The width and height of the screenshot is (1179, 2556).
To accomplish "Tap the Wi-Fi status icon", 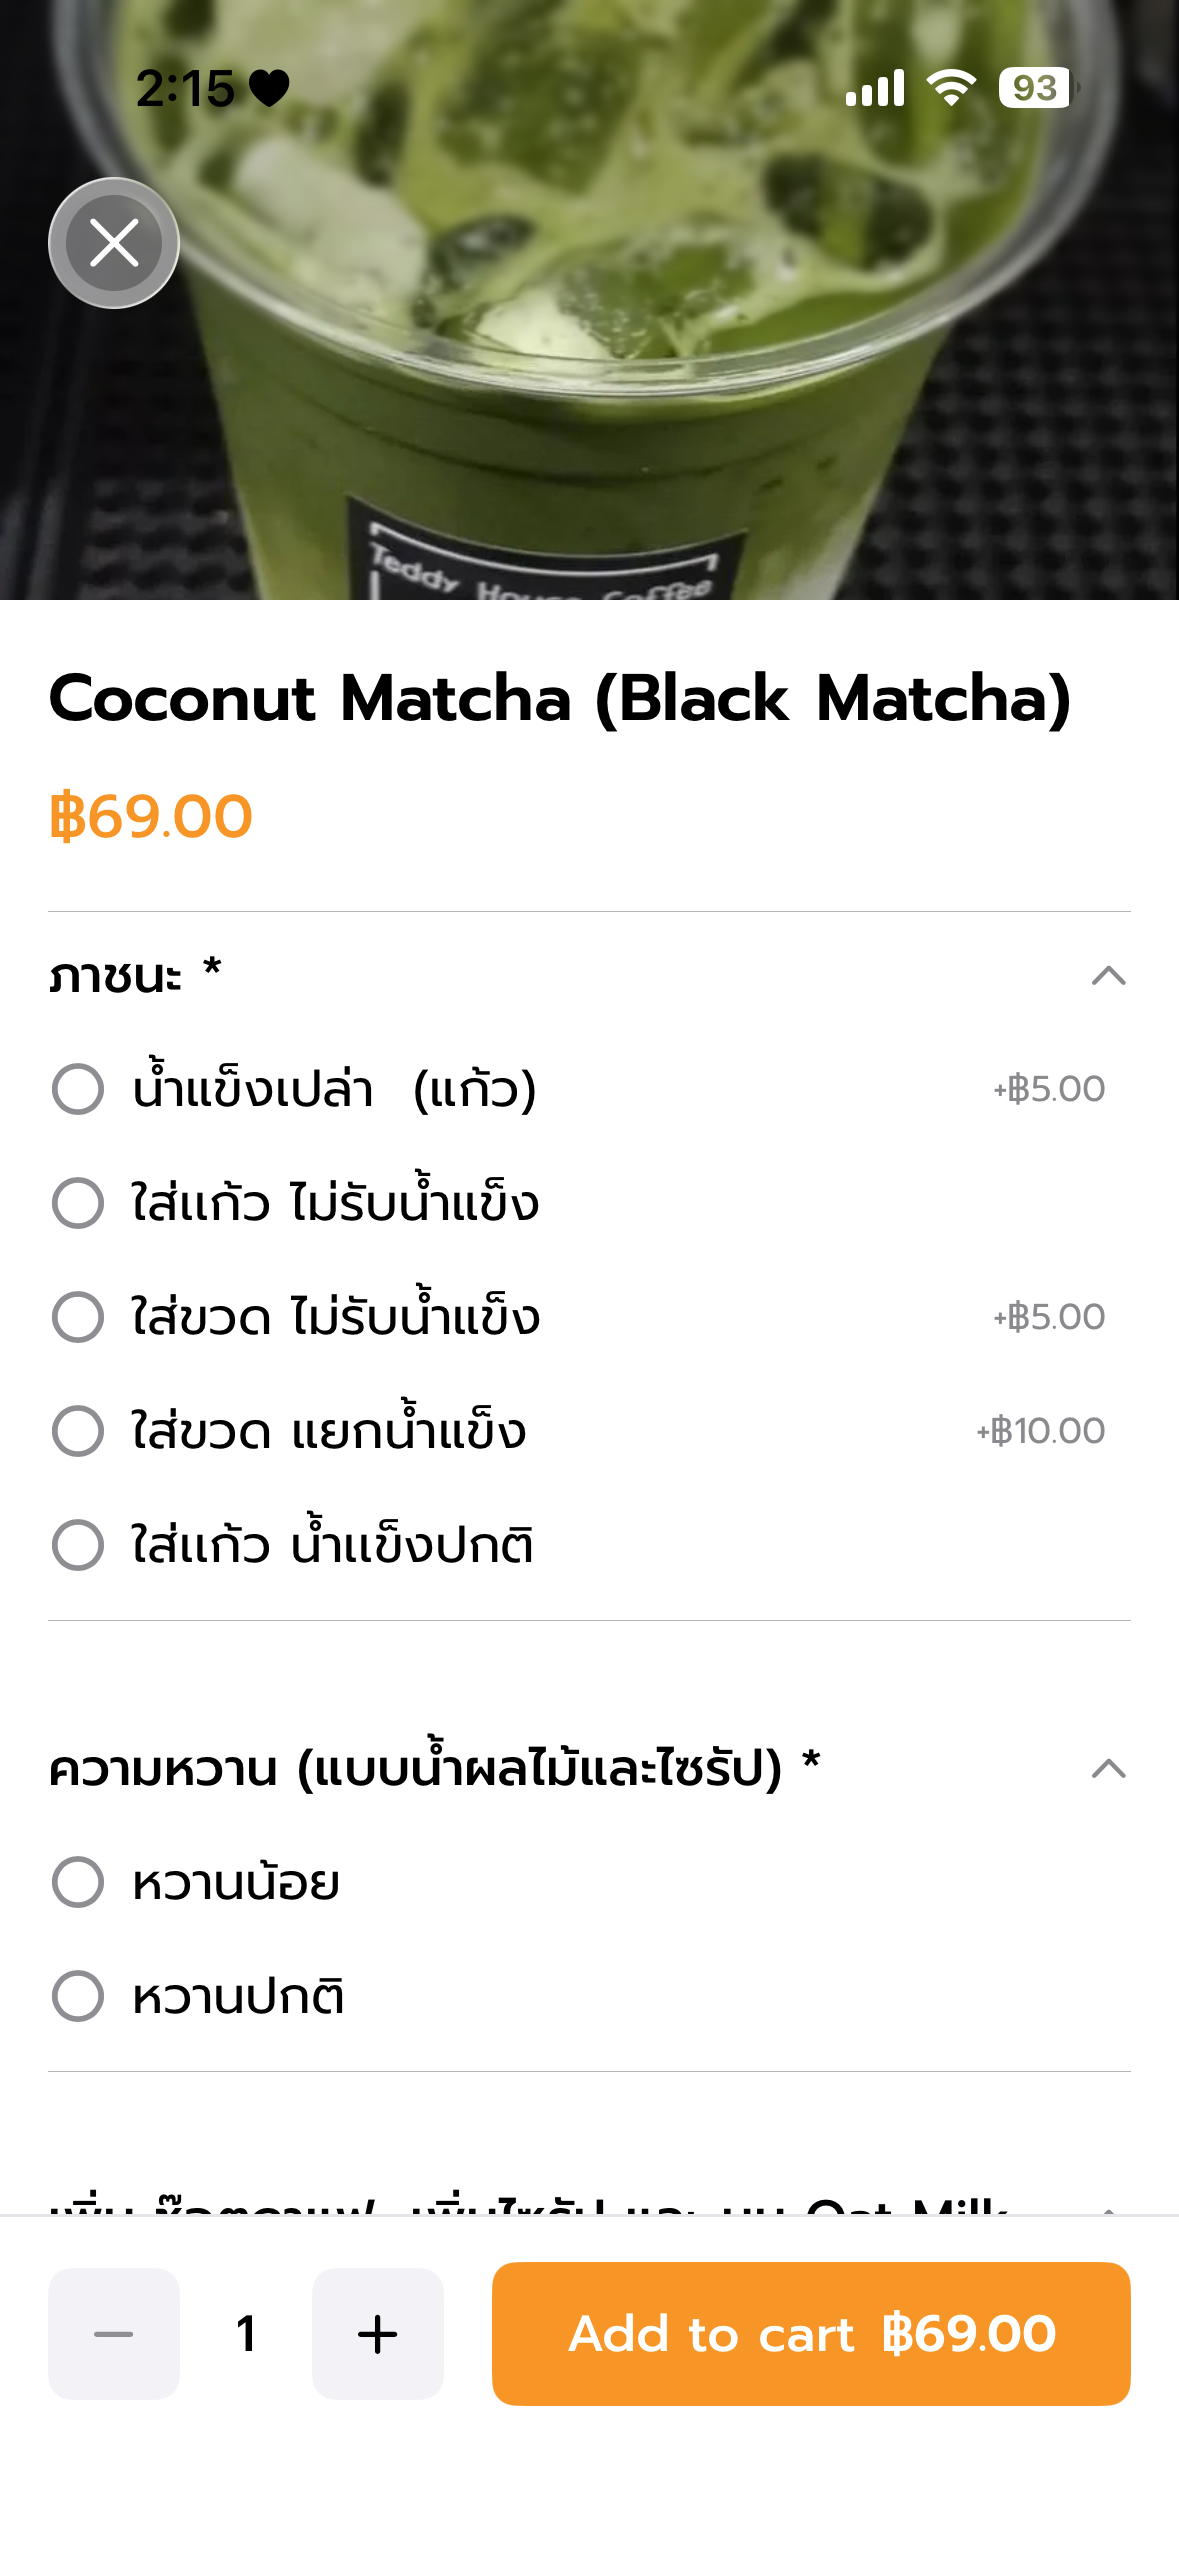I will tap(951, 88).
